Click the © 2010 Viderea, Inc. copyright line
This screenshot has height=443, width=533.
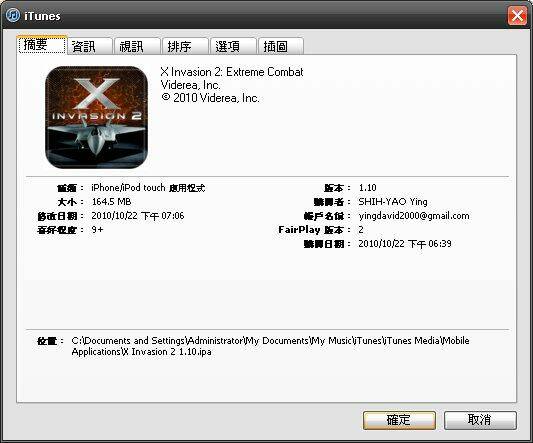pos(210,98)
